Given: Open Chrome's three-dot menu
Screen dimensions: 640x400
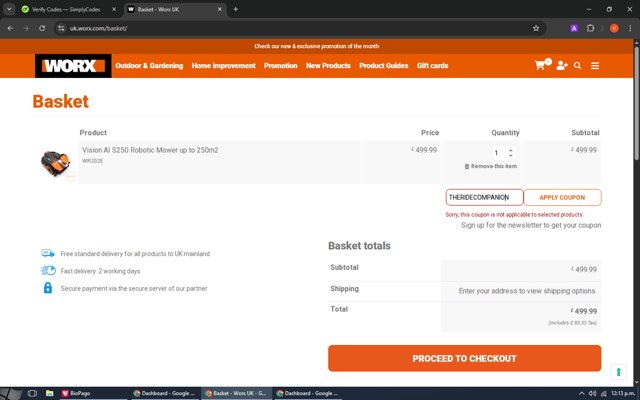Looking at the screenshot, I should coord(630,28).
